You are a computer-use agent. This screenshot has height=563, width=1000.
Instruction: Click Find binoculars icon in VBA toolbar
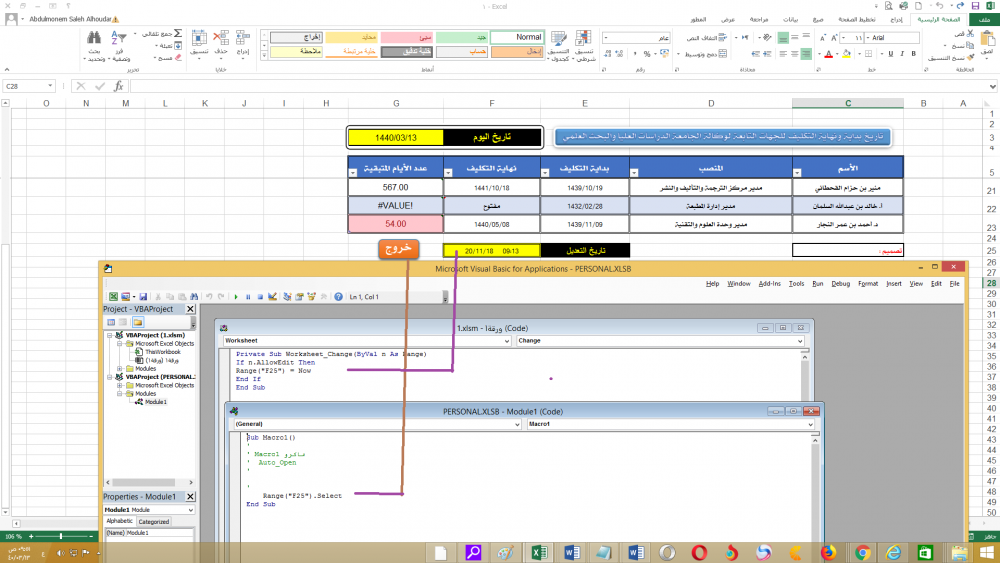point(194,296)
